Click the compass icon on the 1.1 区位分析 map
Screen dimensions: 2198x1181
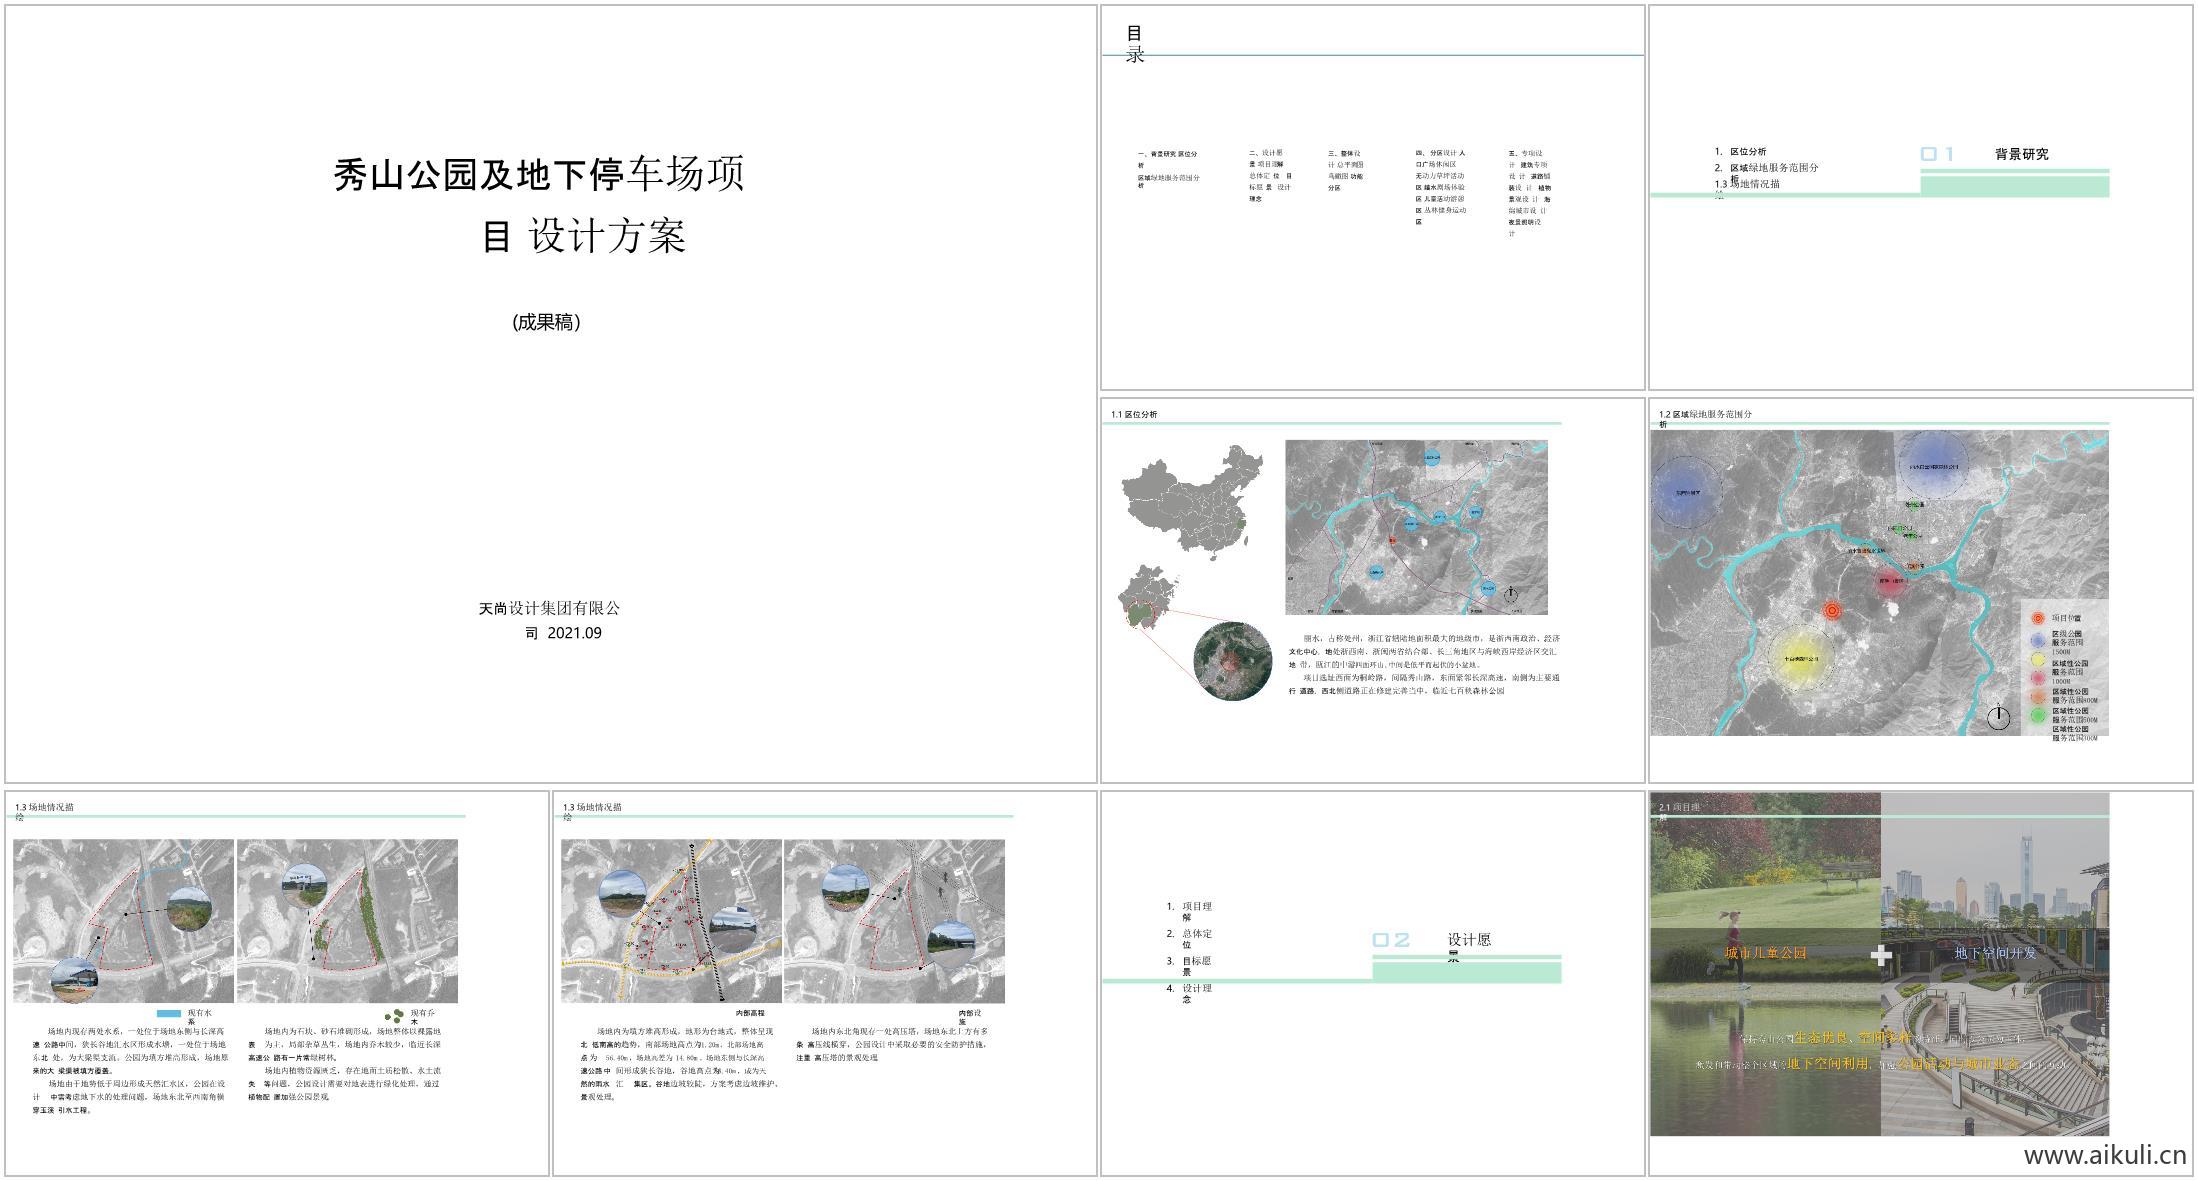[x=1511, y=592]
